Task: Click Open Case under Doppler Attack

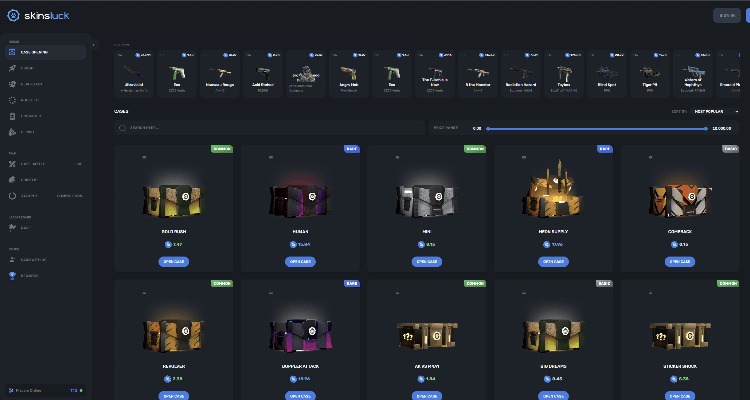Action: 300,396
